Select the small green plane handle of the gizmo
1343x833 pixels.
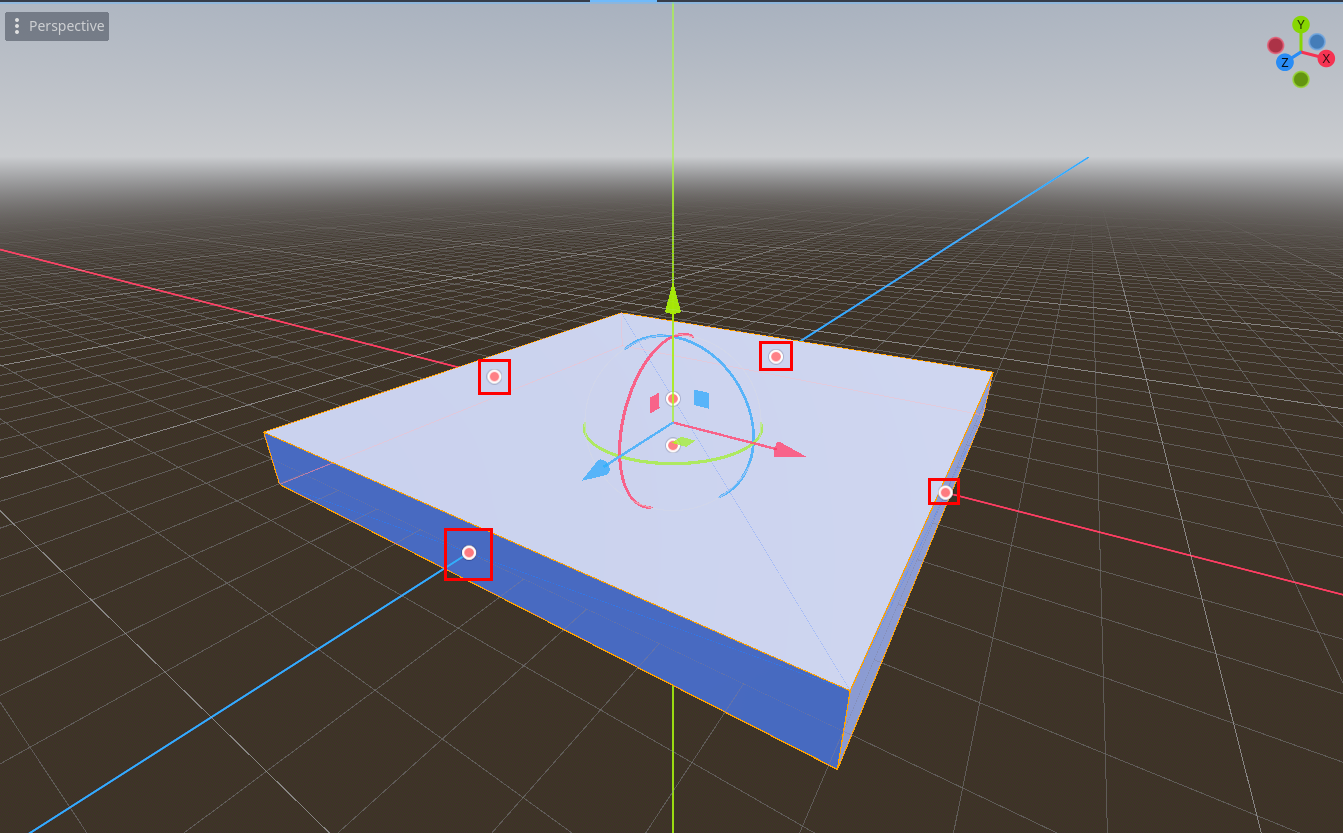point(685,441)
